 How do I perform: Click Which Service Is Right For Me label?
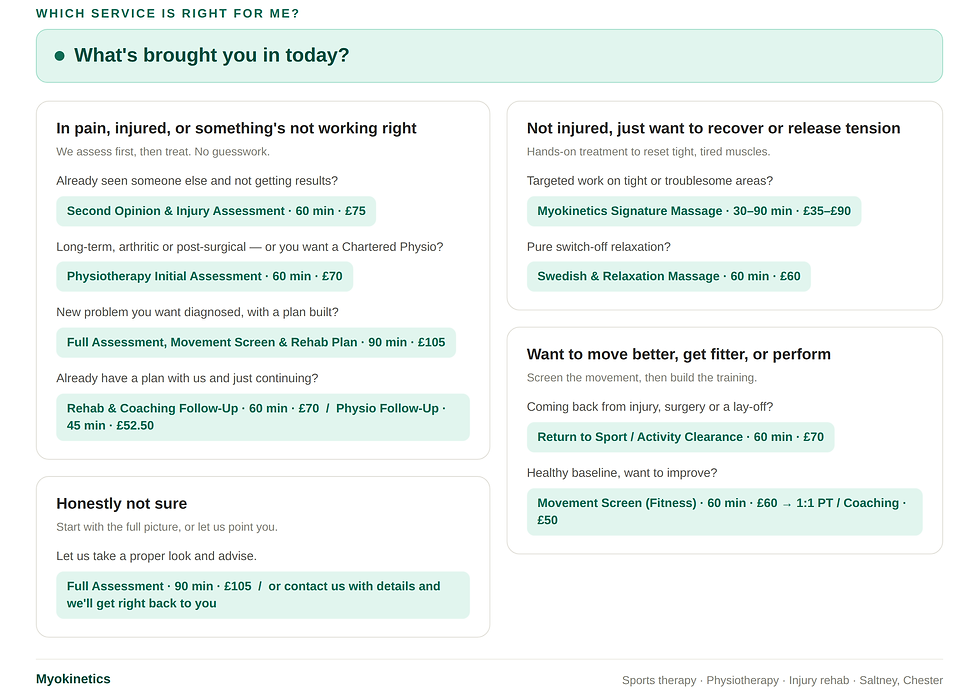click(x=168, y=13)
